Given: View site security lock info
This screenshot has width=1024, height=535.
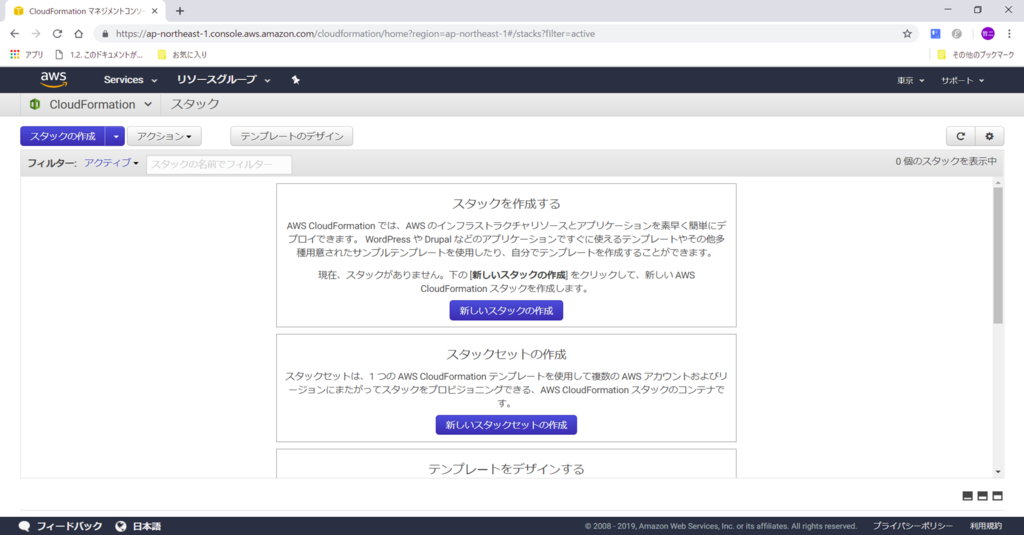Looking at the screenshot, I should point(105,33).
